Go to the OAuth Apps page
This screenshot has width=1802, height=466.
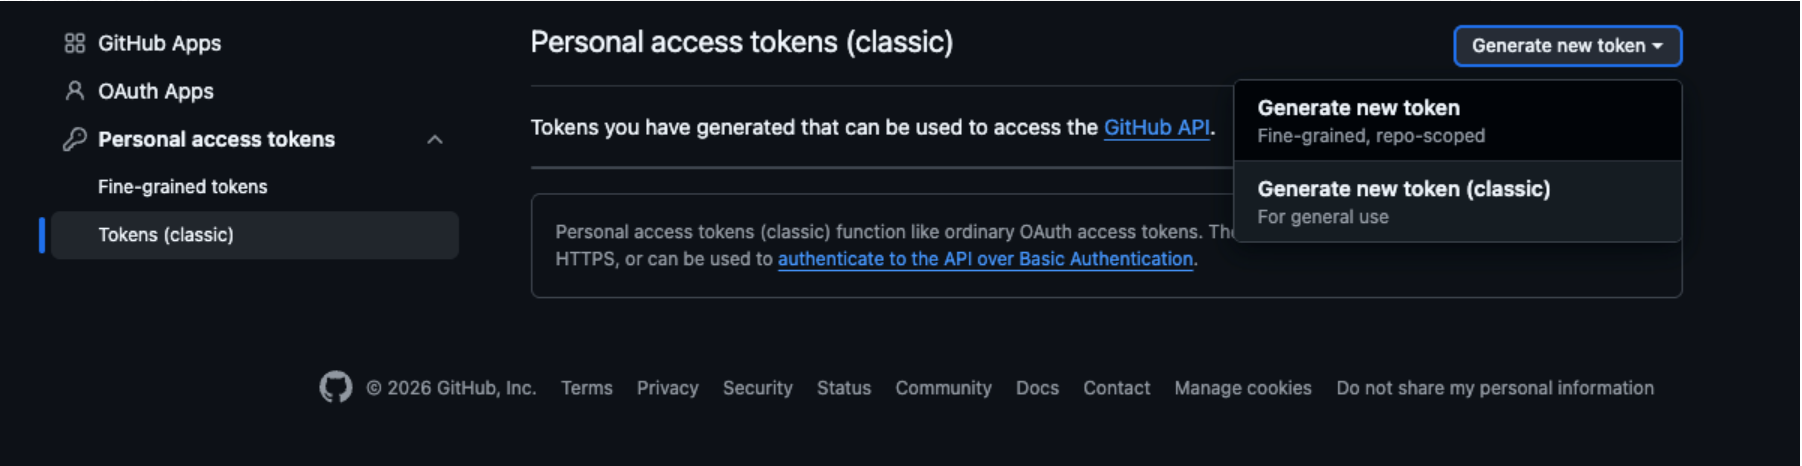(x=156, y=91)
